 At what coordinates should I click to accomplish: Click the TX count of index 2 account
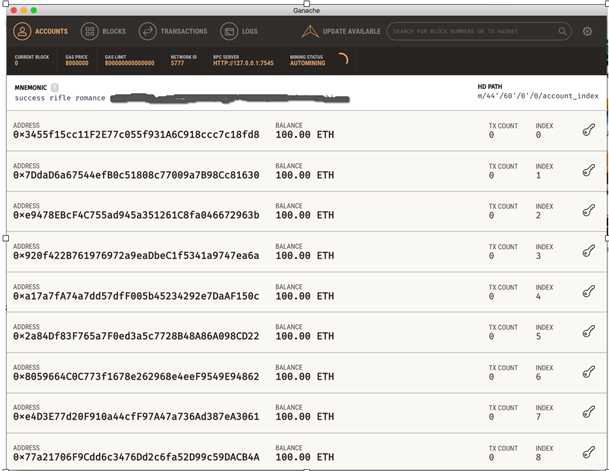click(x=491, y=216)
